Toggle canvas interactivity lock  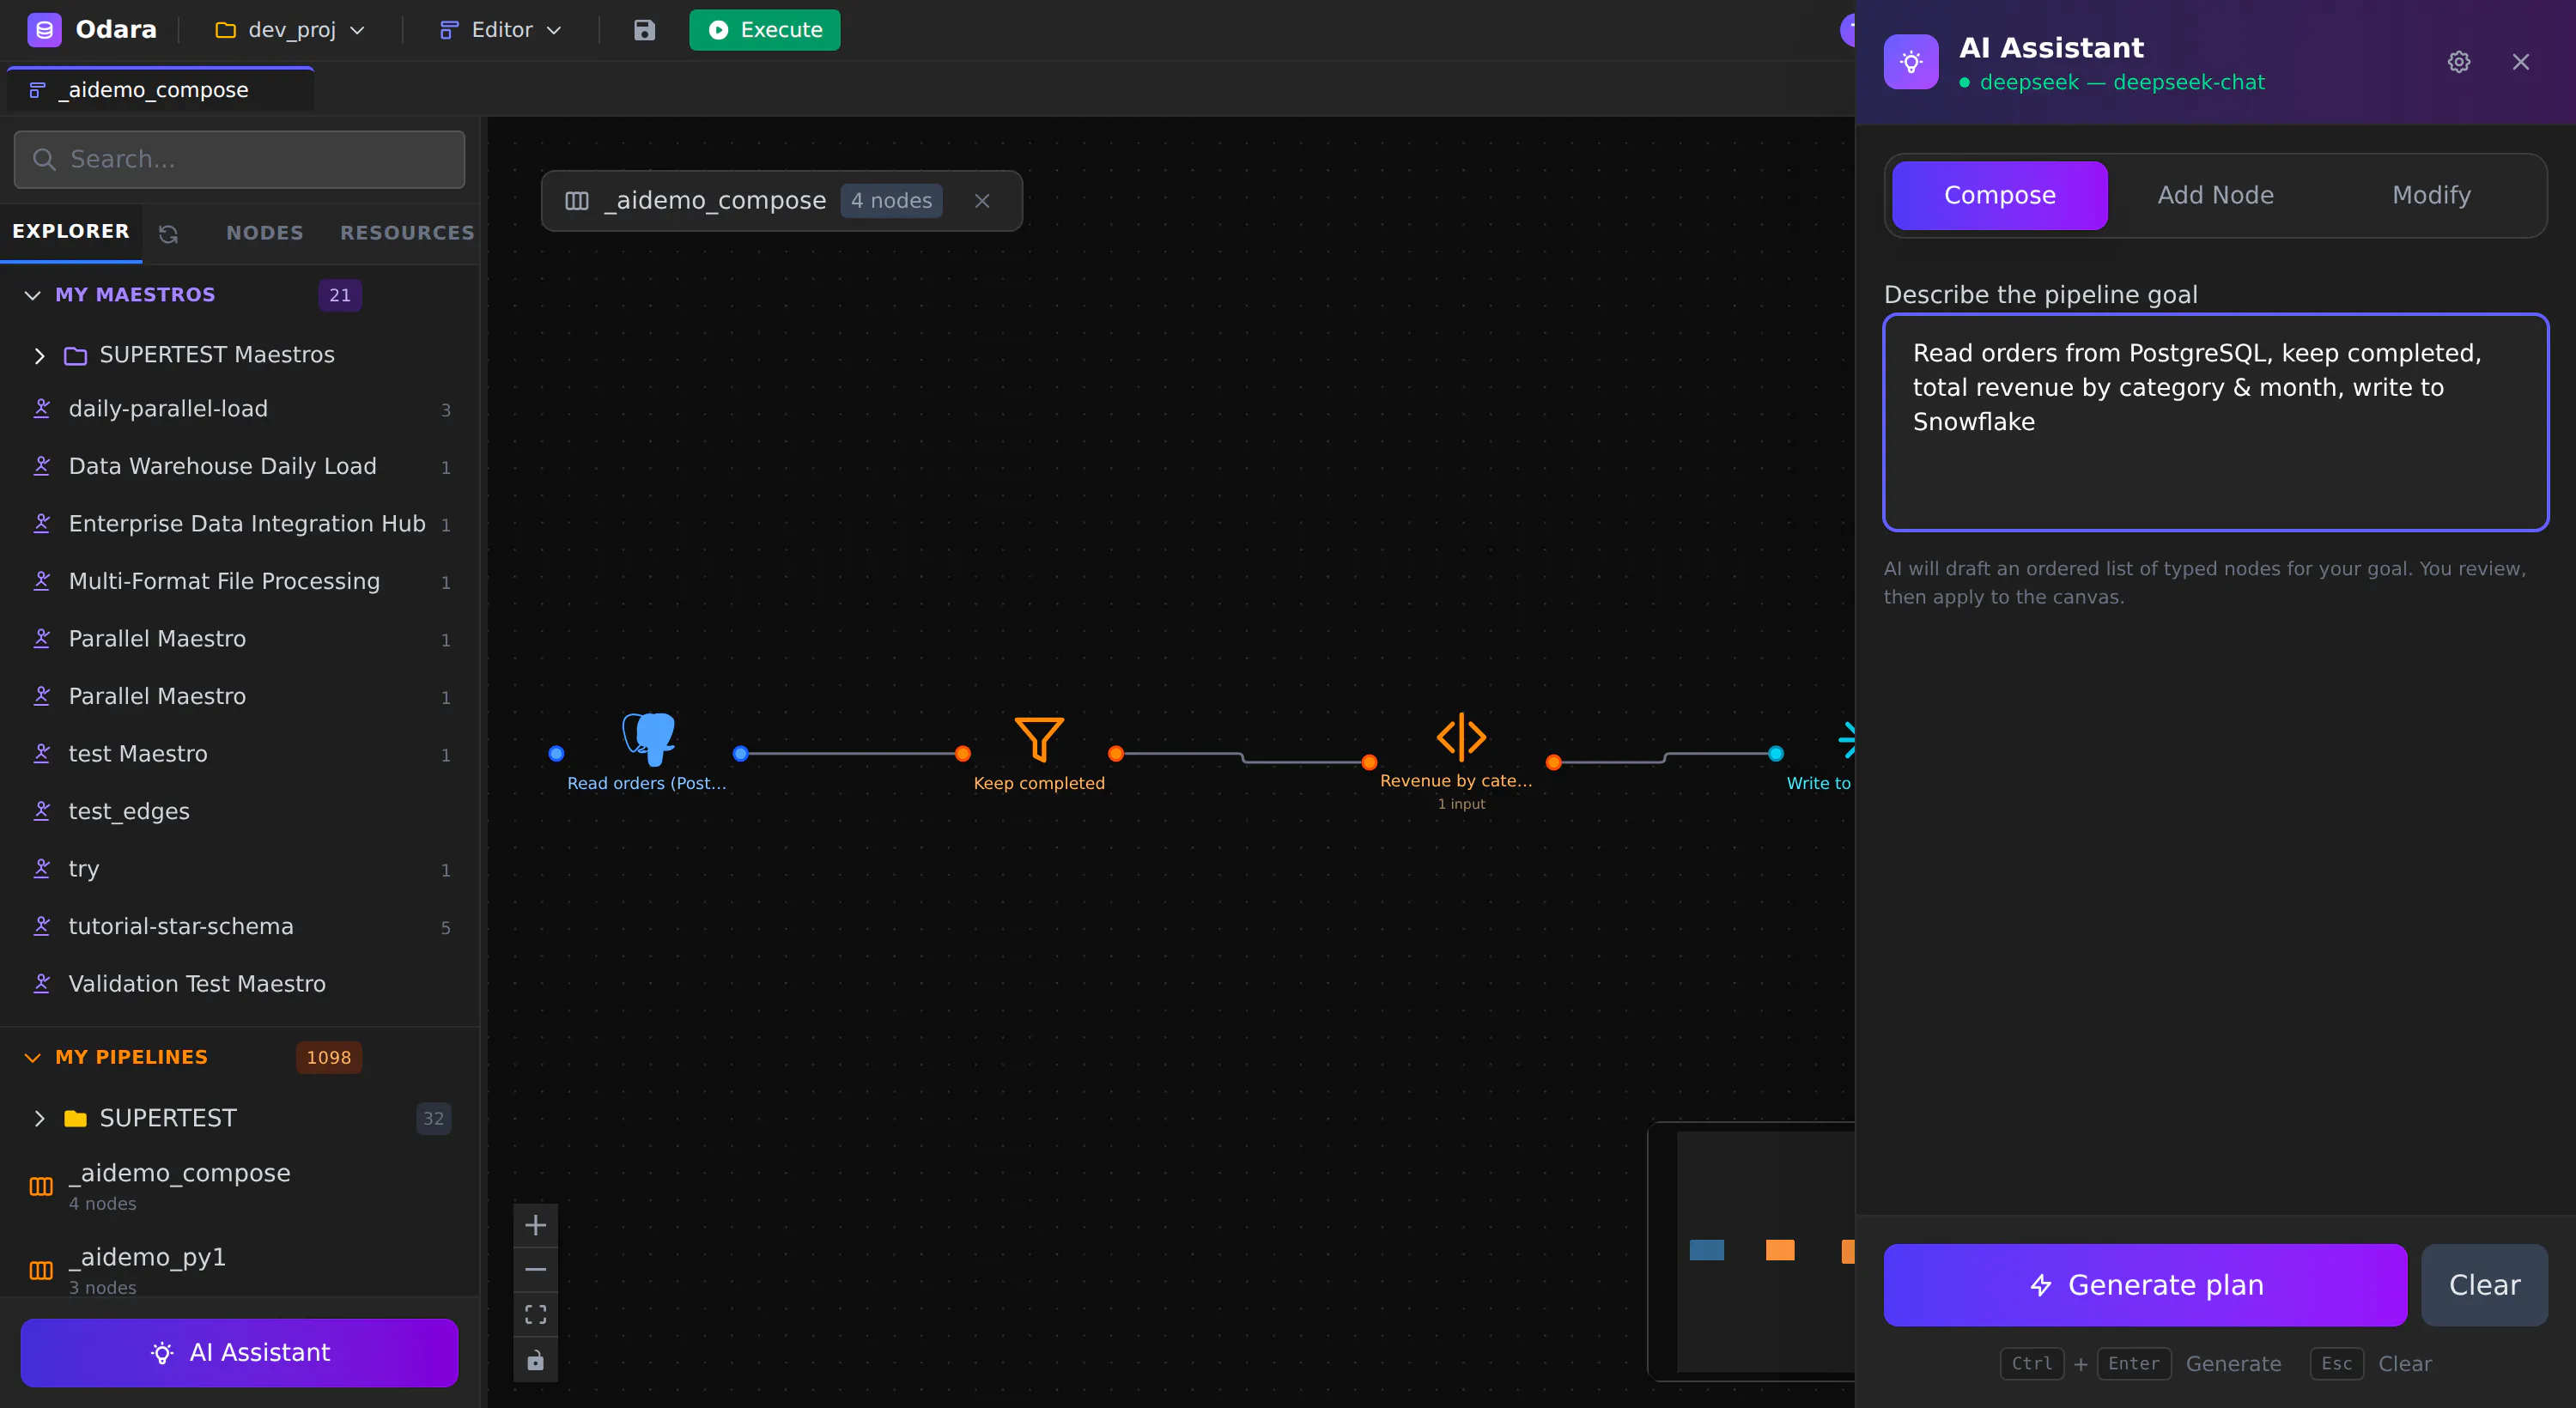(536, 1360)
